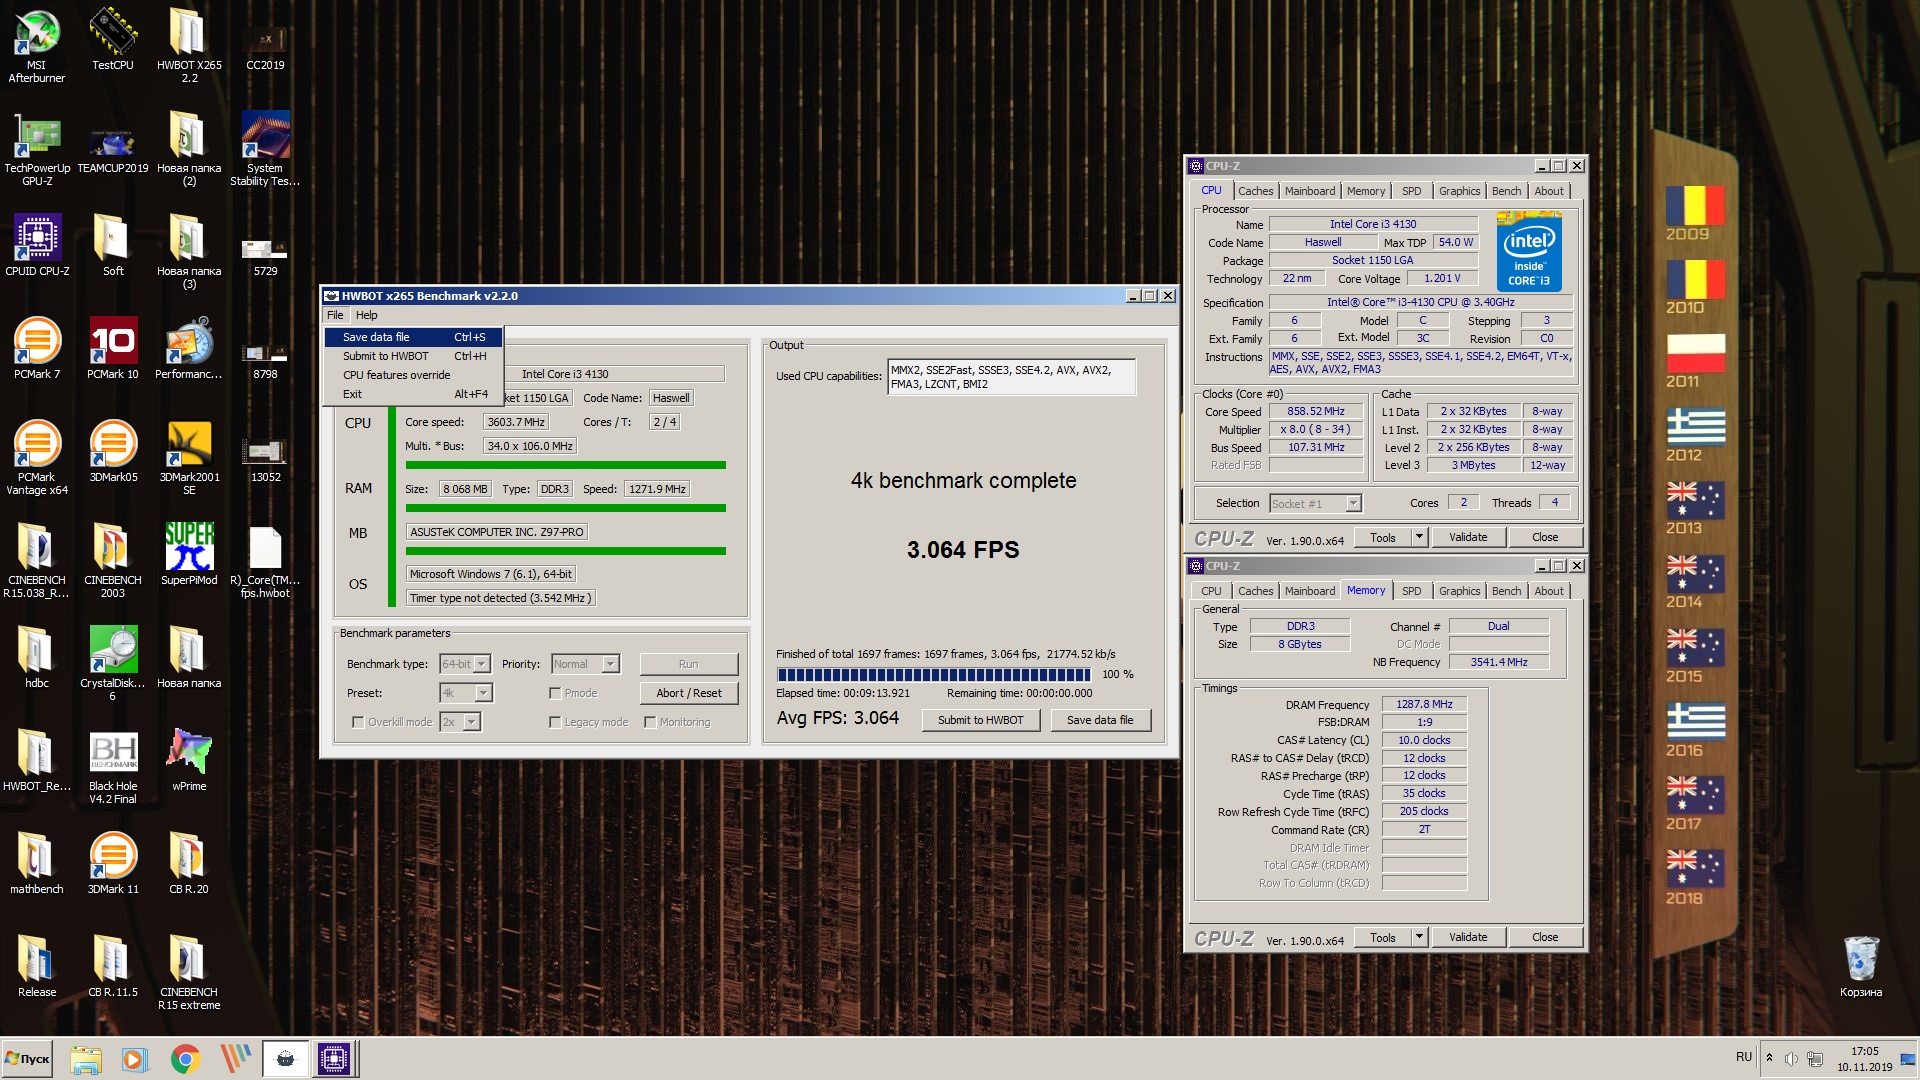The height and width of the screenshot is (1080, 1920).
Task: Launch PCMark 7 desktop icon
Action: [x=37, y=348]
